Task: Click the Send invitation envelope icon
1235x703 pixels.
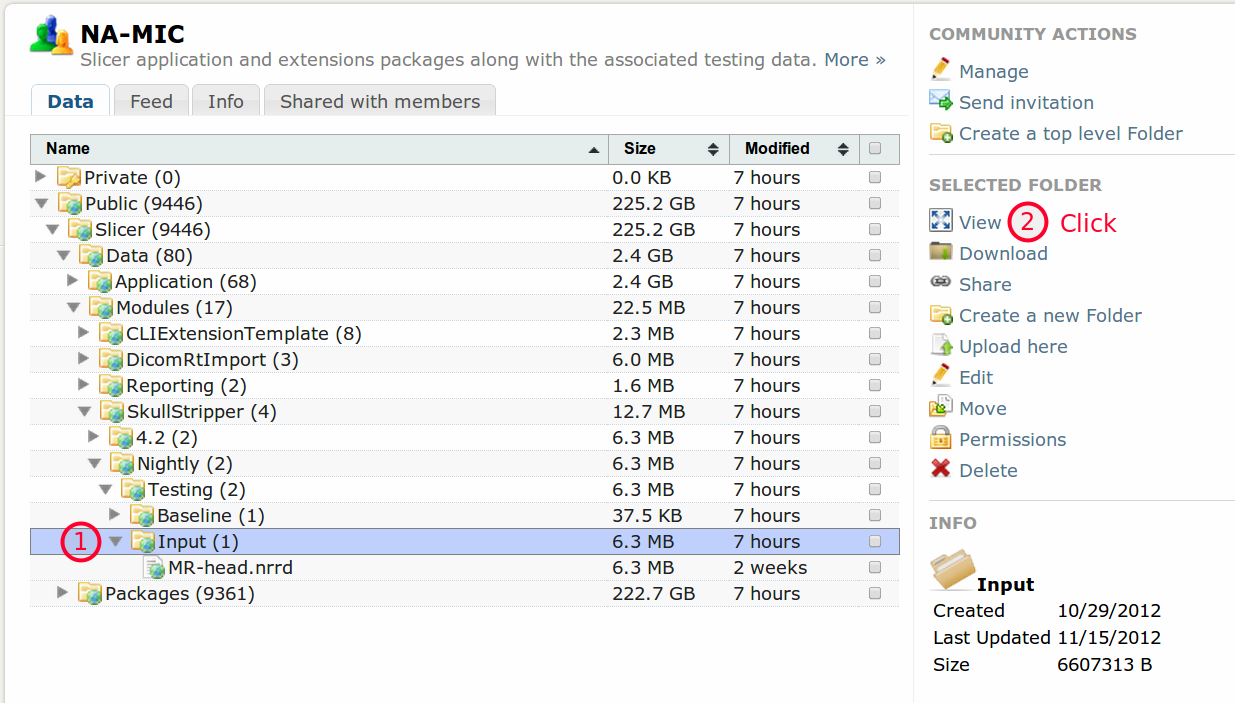Action: click(940, 101)
